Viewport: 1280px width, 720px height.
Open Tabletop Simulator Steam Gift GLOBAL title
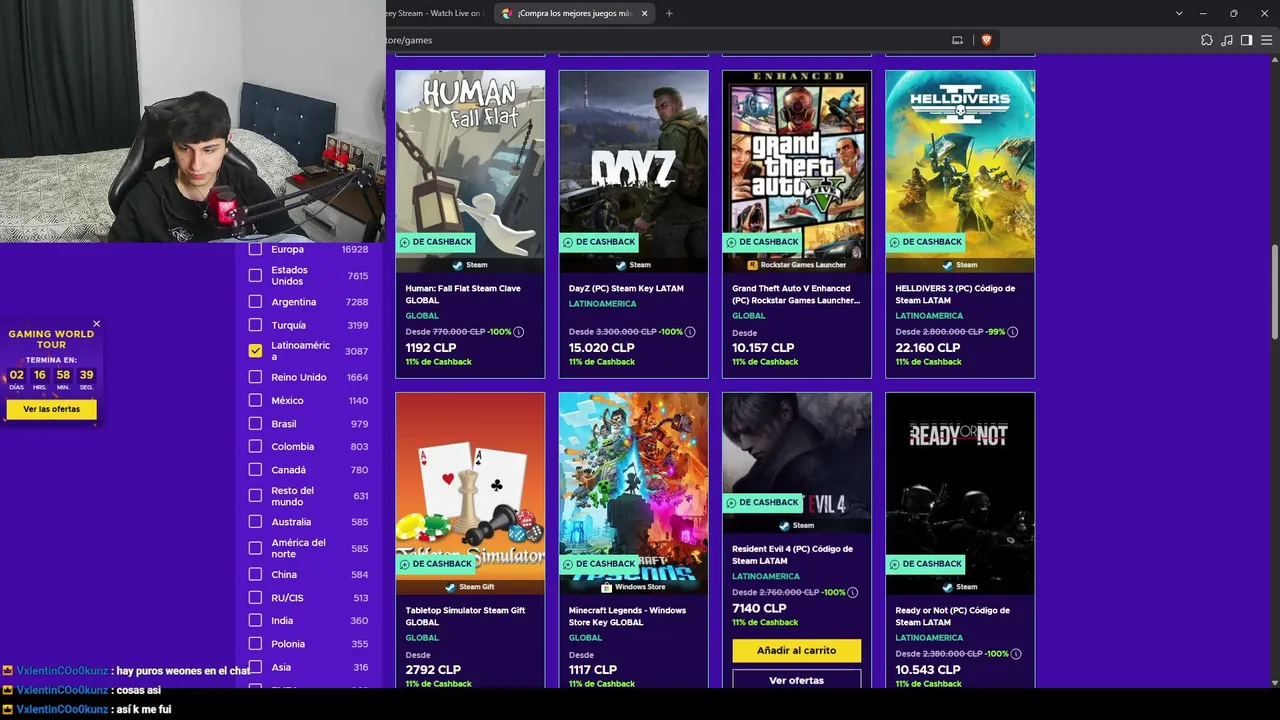[465, 616]
